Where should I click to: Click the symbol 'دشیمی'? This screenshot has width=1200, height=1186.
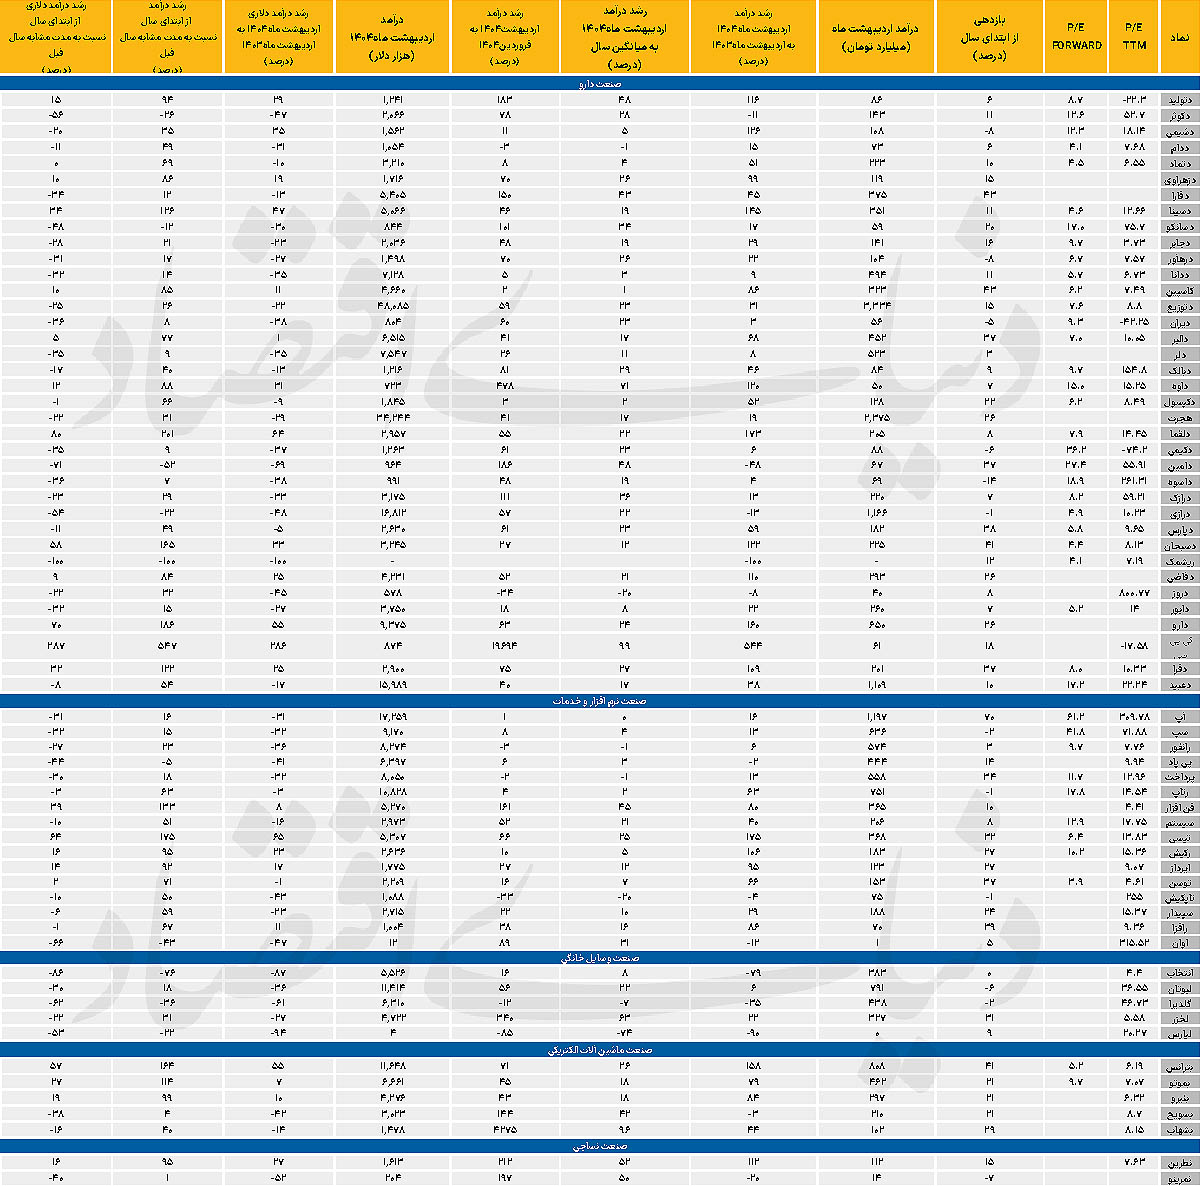pyautogui.click(x=1179, y=131)
